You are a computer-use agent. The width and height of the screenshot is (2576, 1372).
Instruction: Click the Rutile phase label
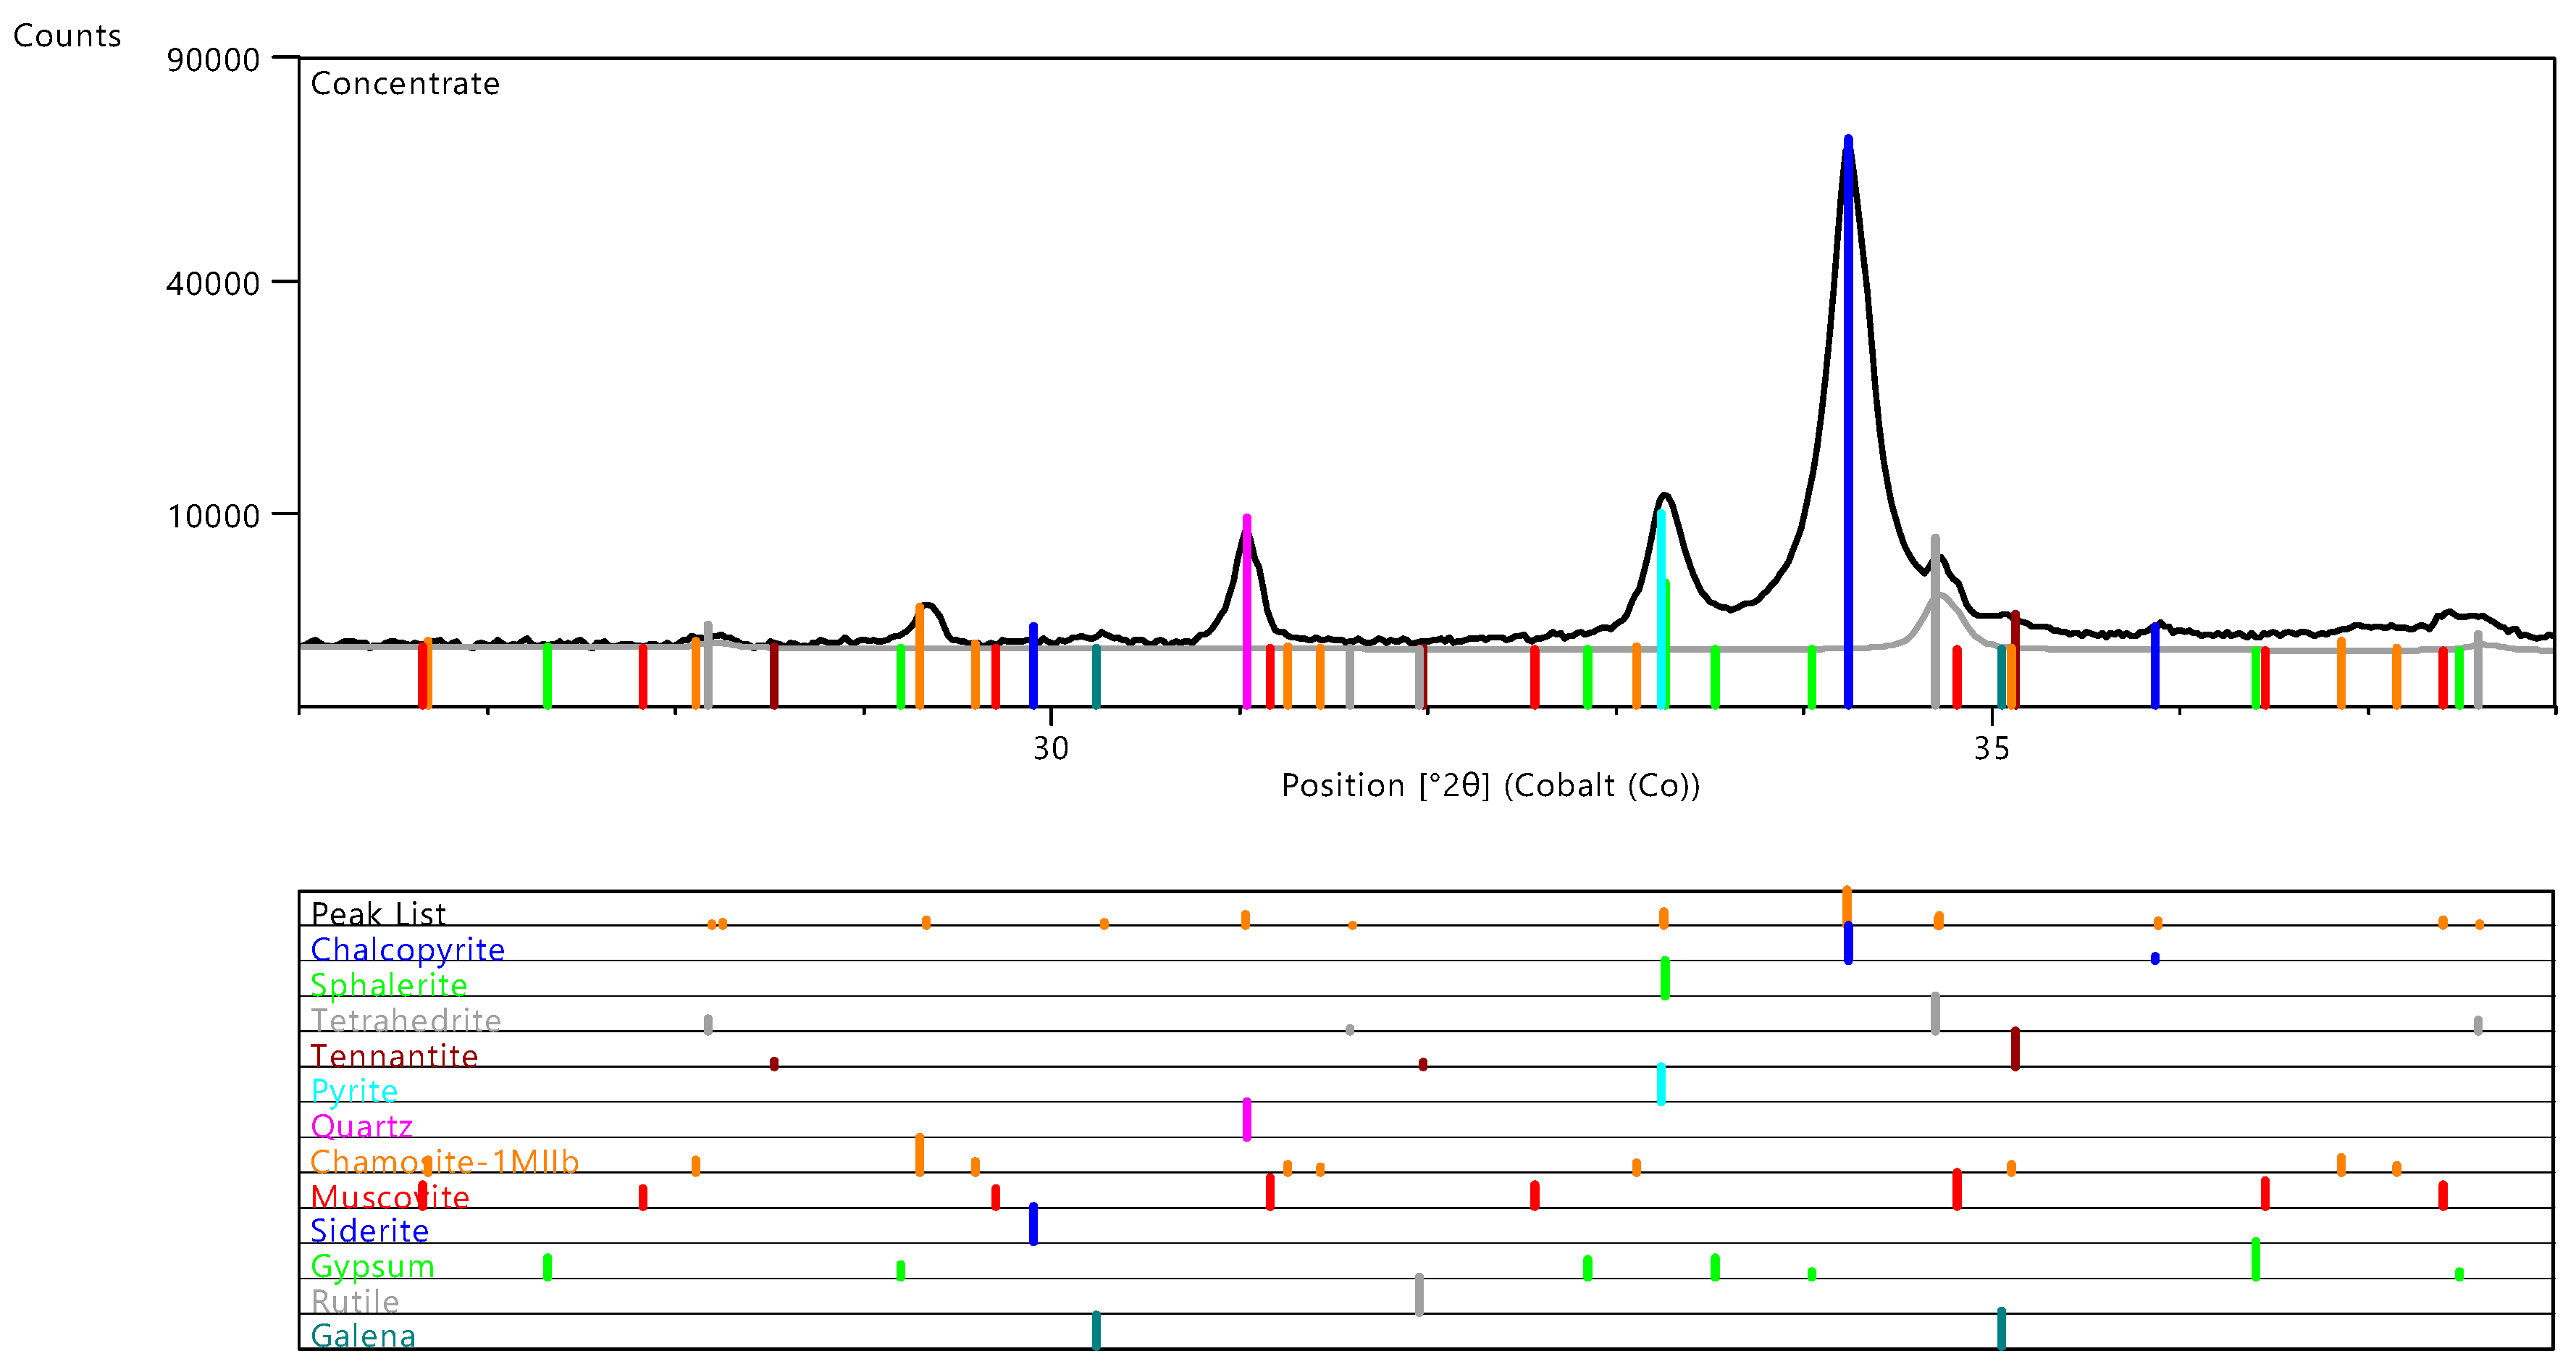click(355, 1301)
